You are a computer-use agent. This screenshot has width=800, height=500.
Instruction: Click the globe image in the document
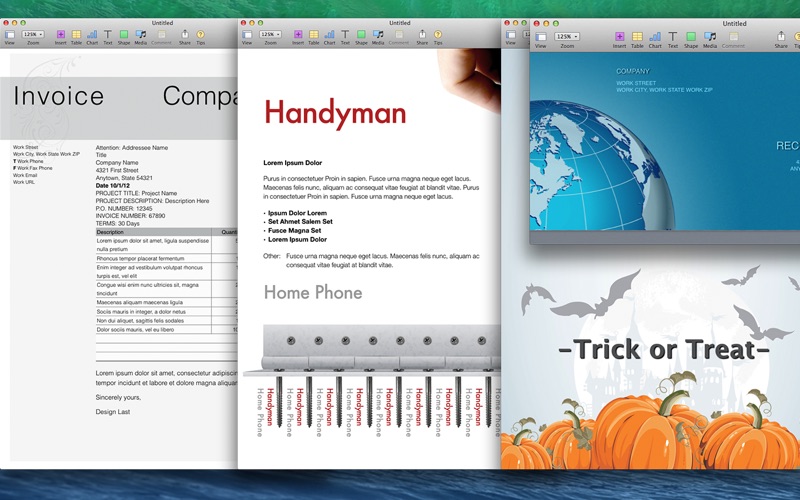(x=602, y=165)
